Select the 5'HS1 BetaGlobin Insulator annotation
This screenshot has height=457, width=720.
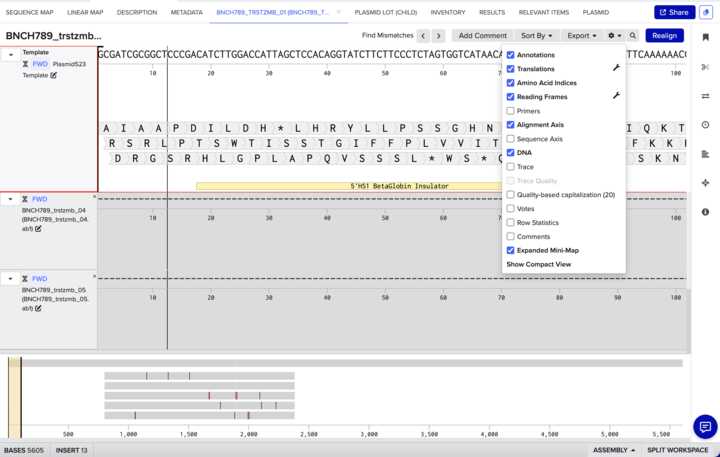click(x=349, y=186)
